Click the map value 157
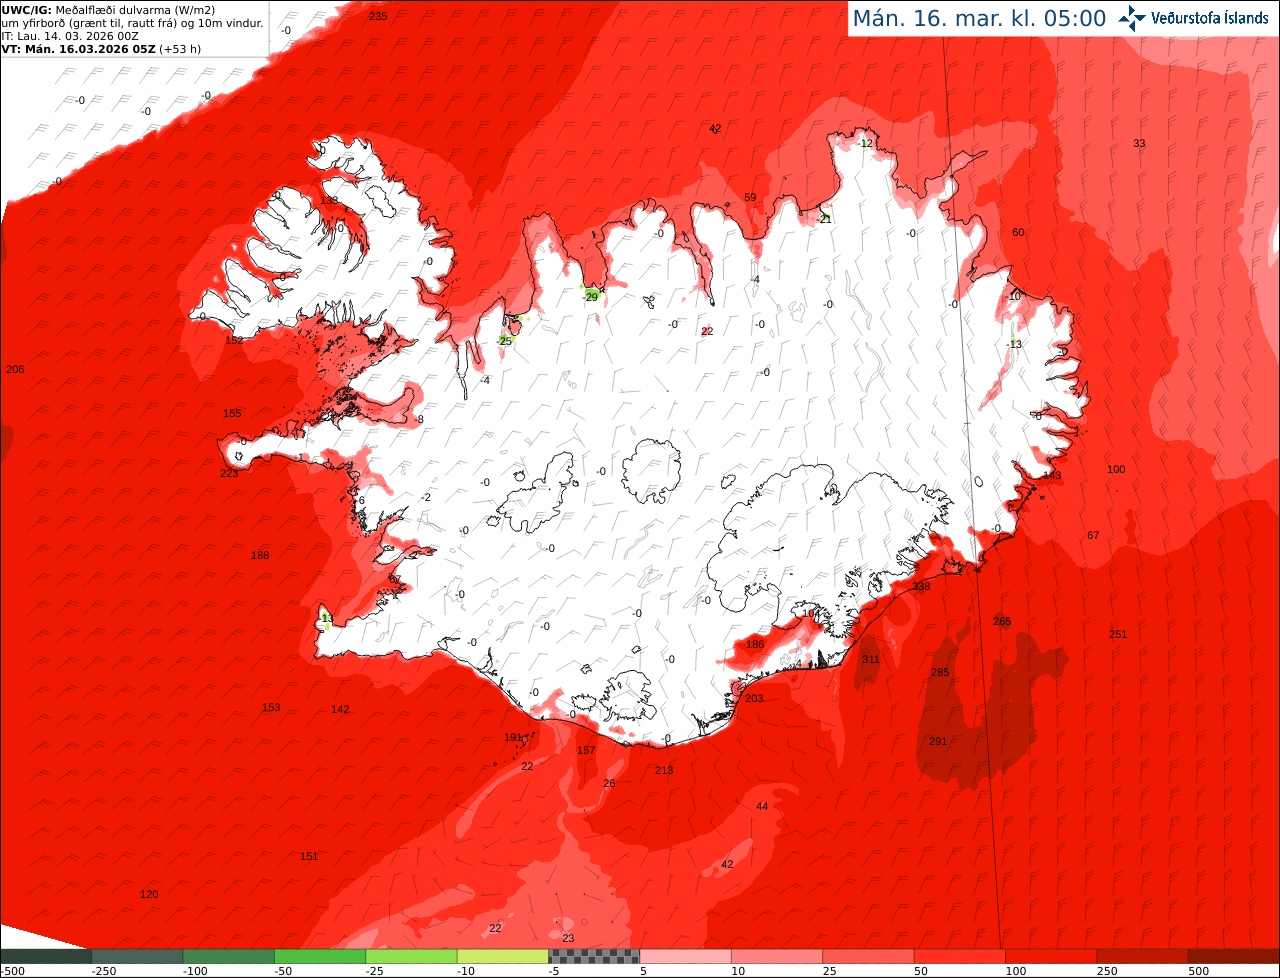Screen dimensions: 1280x978 (x=586, y=751)
